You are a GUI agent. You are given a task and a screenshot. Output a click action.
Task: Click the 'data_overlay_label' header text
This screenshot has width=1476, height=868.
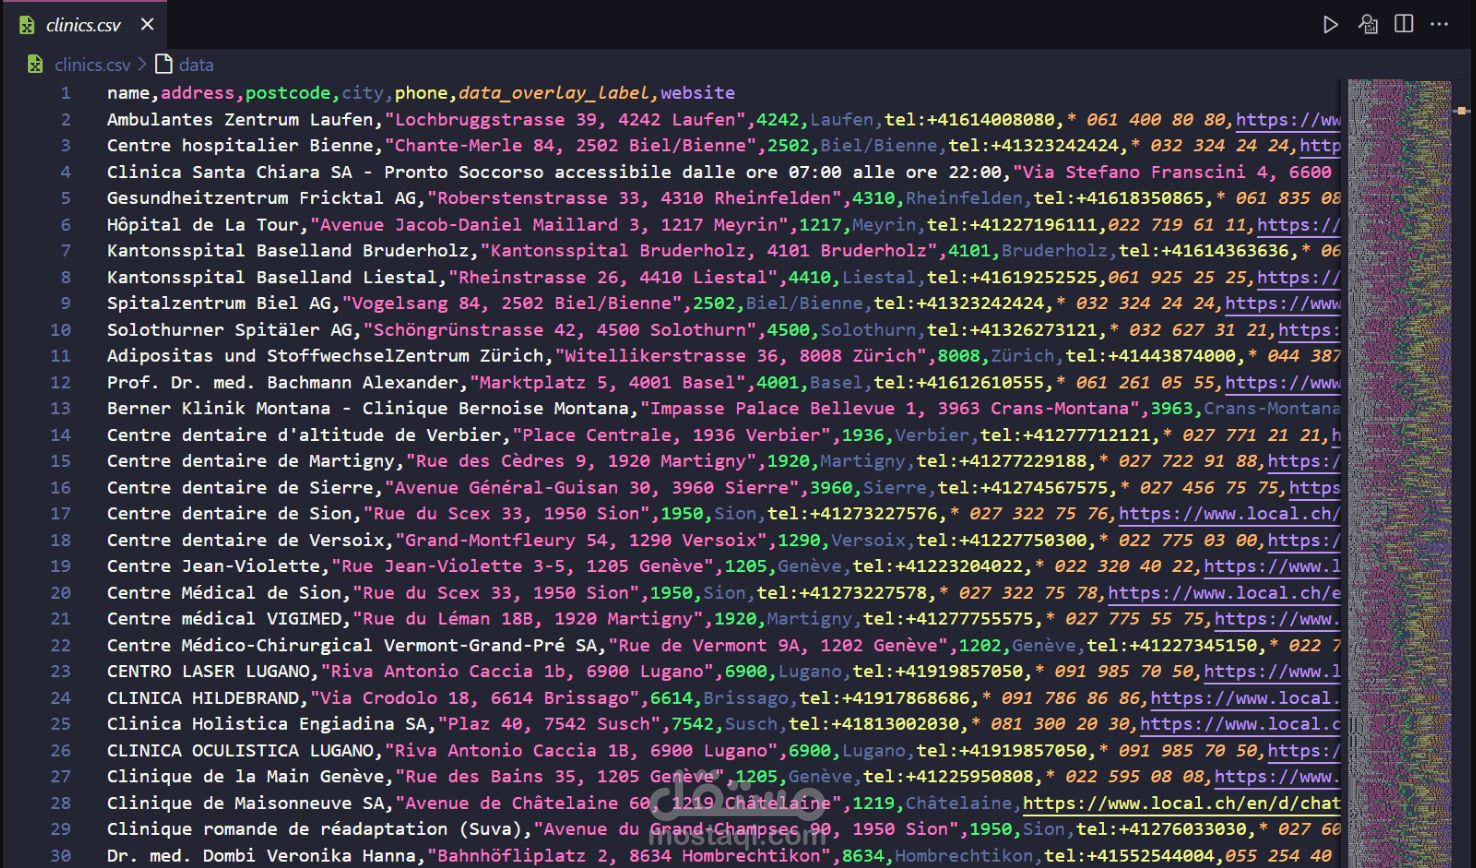click(554, 93)
